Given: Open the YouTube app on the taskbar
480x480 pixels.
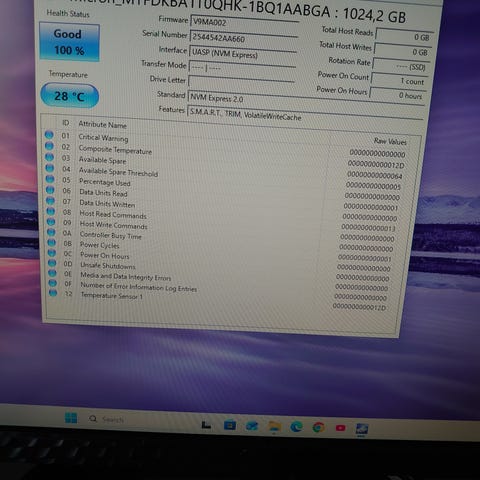Looking at the screenshot, I should coord(340,428).
